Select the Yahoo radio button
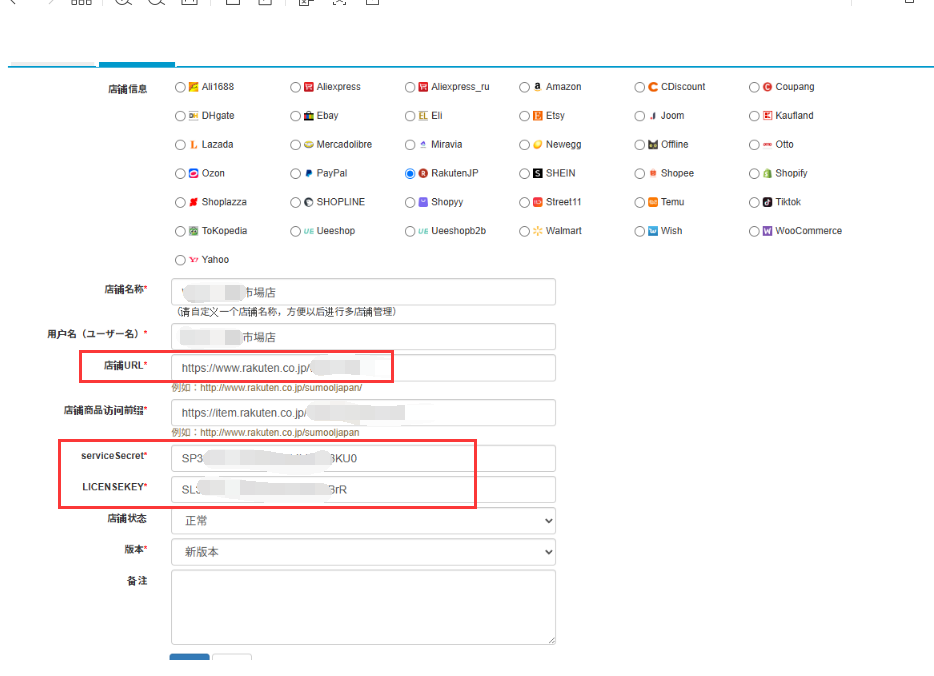The image size is (934, 676). 180,260
